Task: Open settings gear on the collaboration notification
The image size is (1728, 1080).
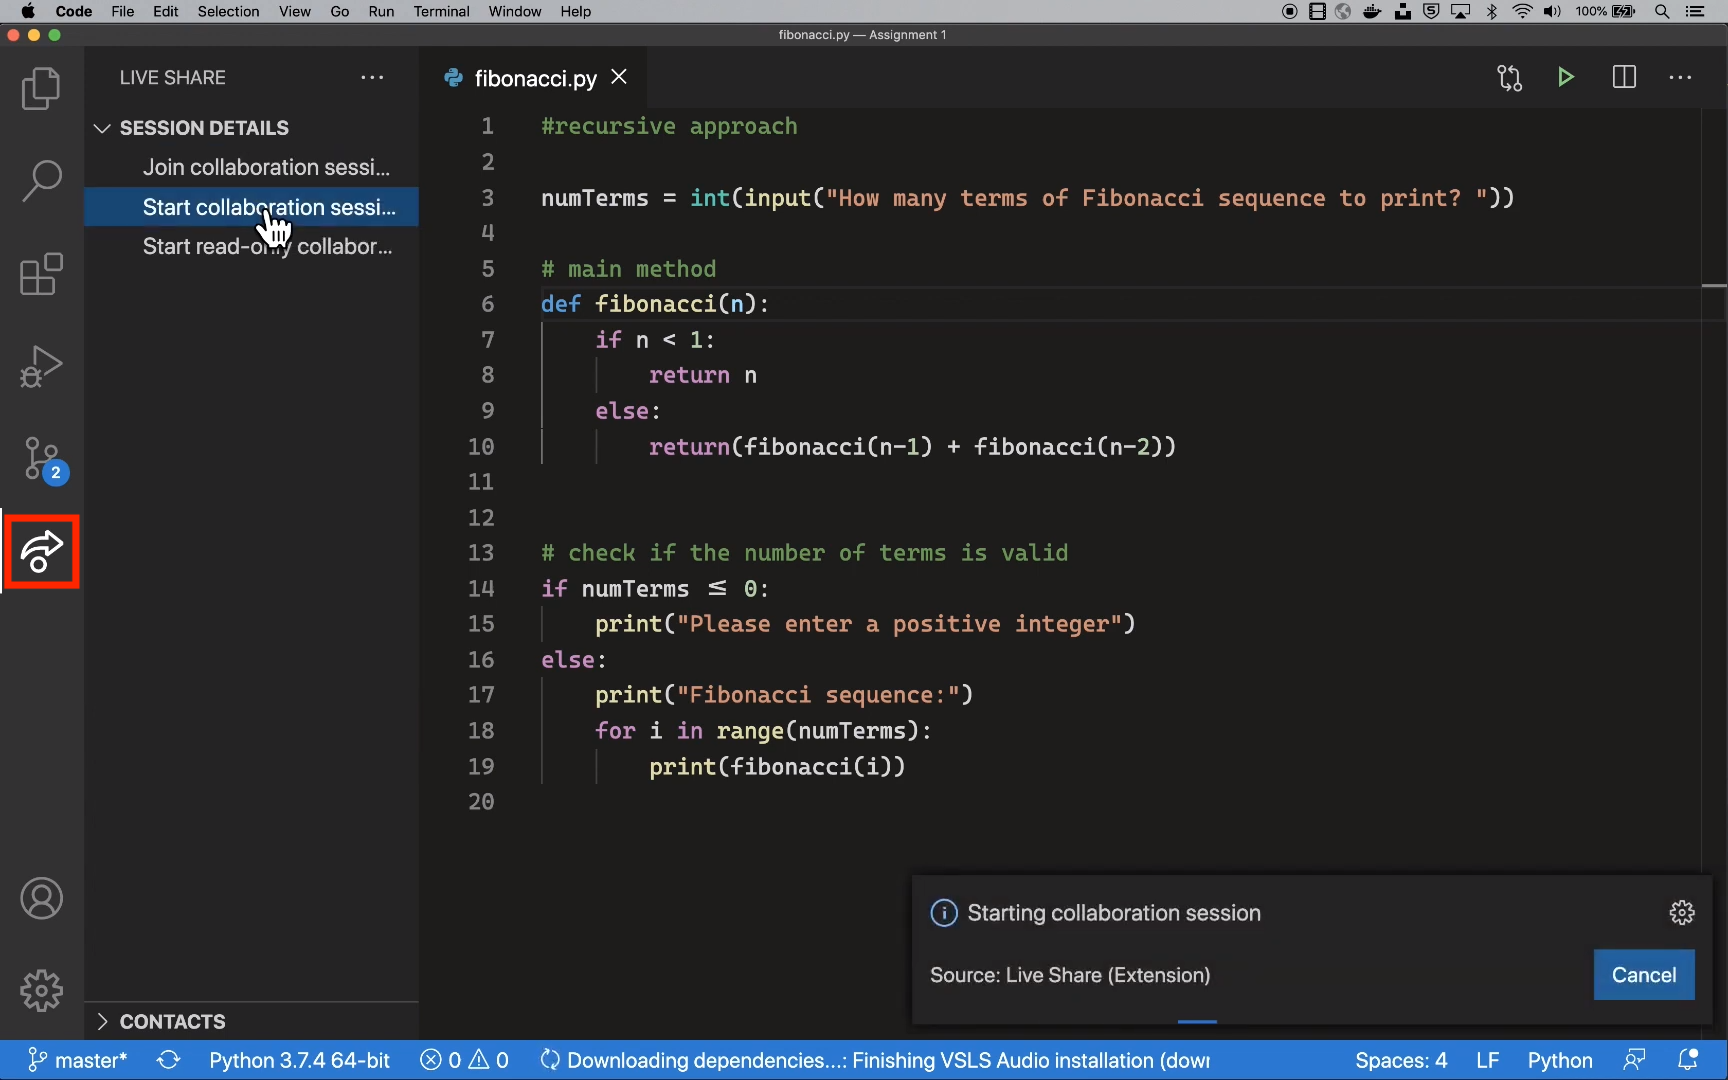Action: tap(1682, 912)
